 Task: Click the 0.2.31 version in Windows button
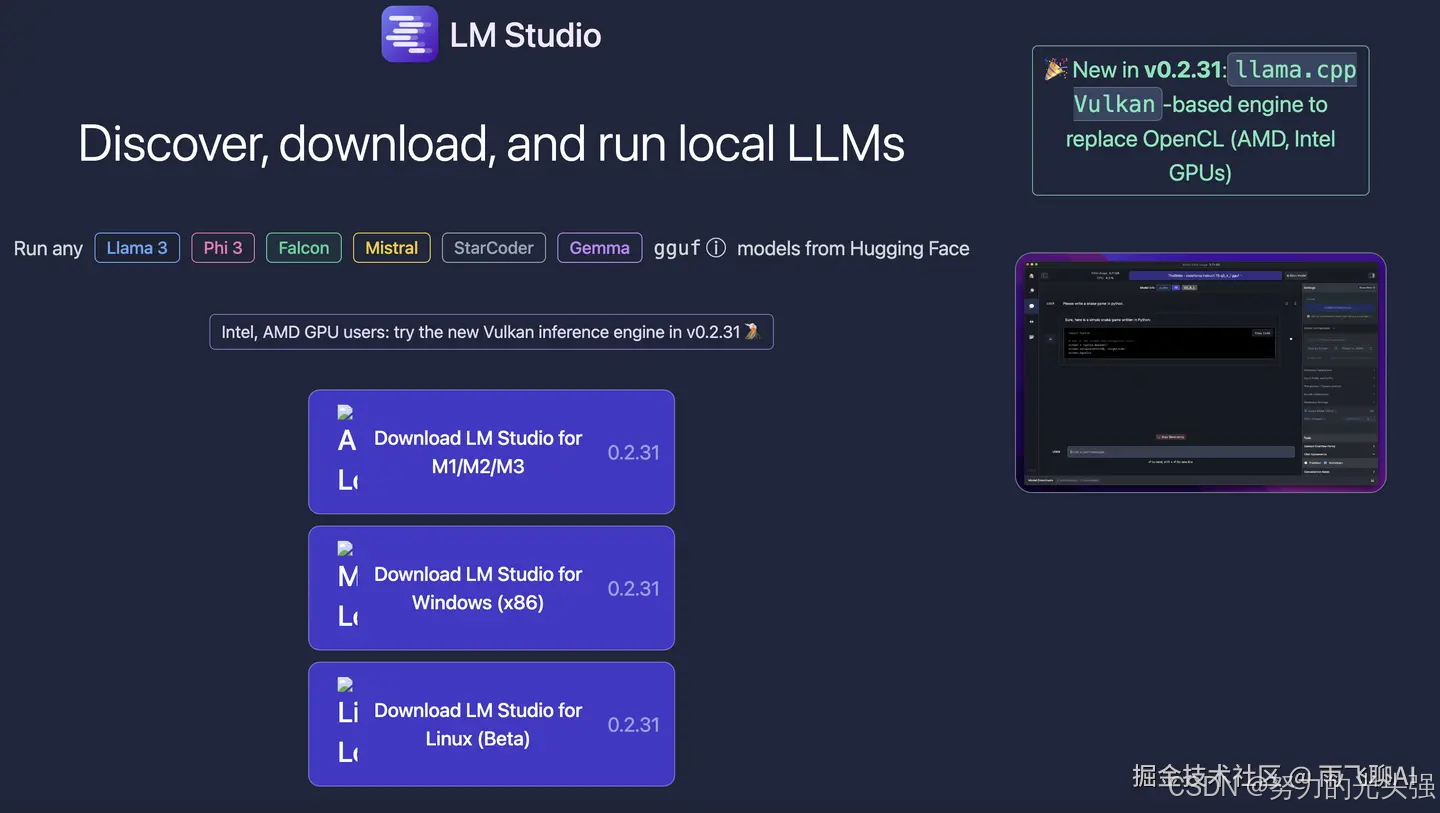634,588
